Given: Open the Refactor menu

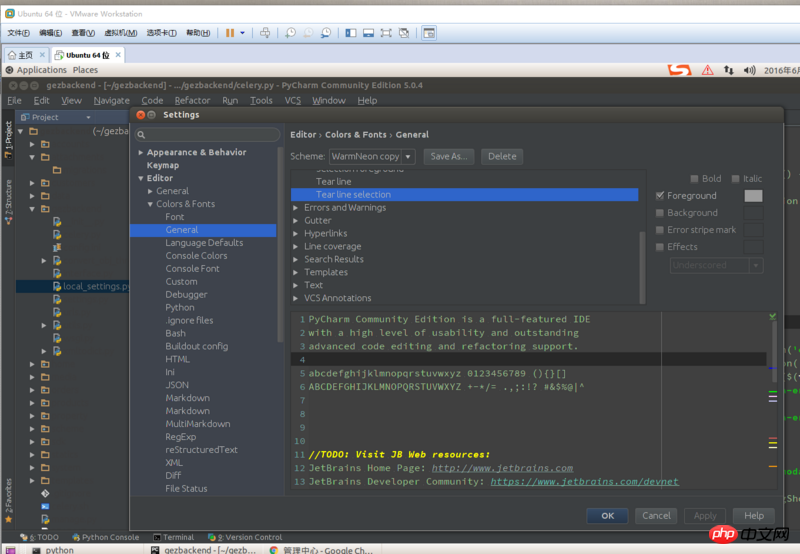Looking at the screenshot, I should tap(192, 100).
